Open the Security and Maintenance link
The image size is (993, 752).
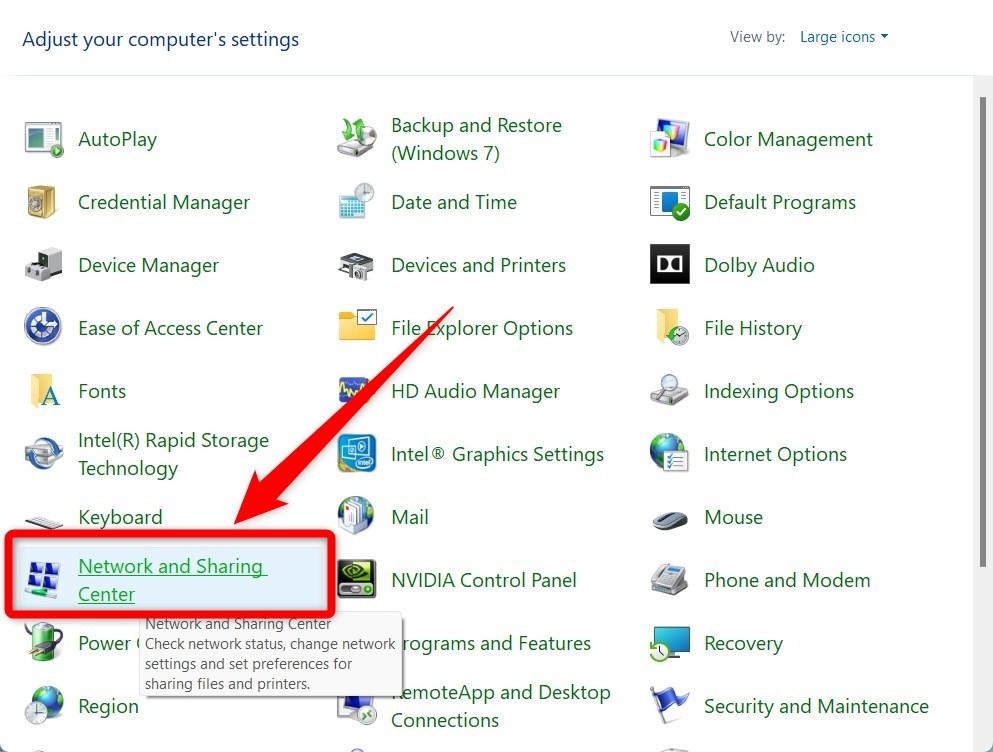[x=816, y=706]
